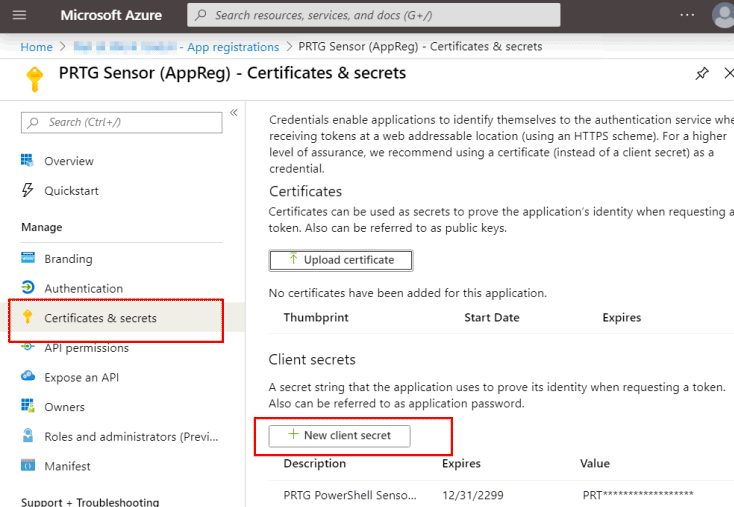Click the Quickstart lightning icon
This screenshot has width=734, height=507.
(x=27, y=190)
